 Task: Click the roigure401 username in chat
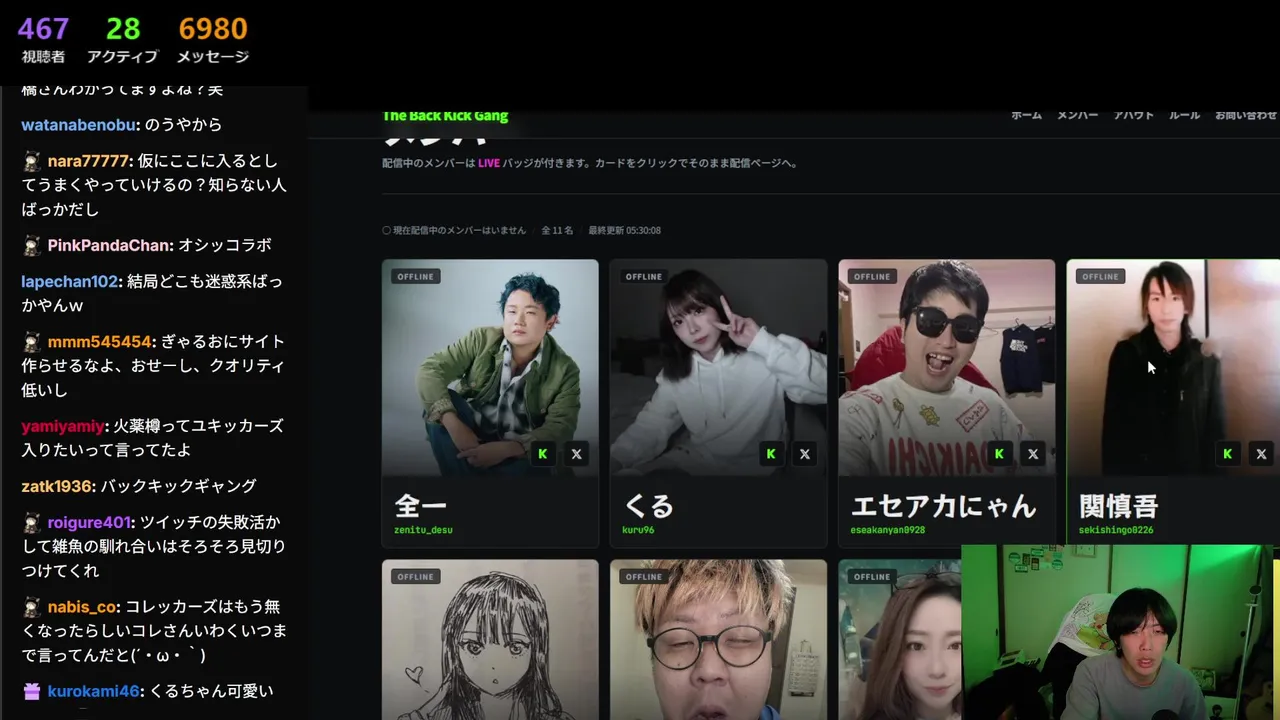click(x=90, y=522)
